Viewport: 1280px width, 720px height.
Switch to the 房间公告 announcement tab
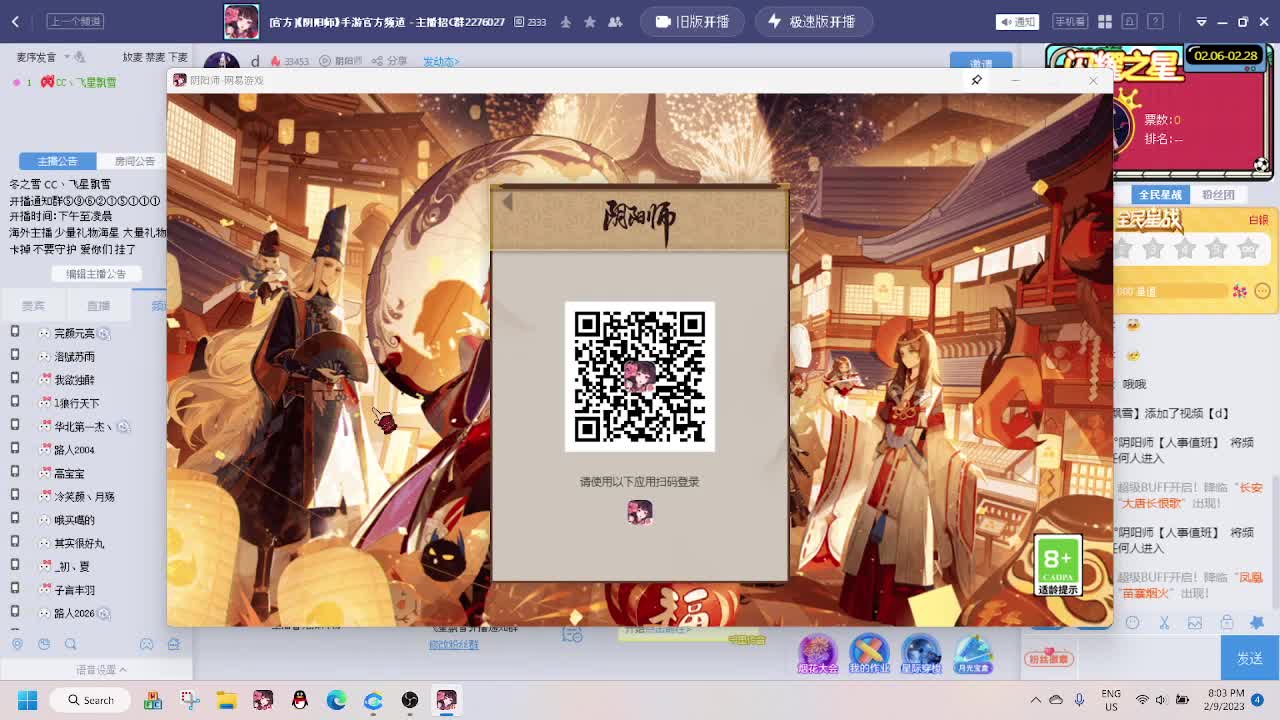pos(134,160)
